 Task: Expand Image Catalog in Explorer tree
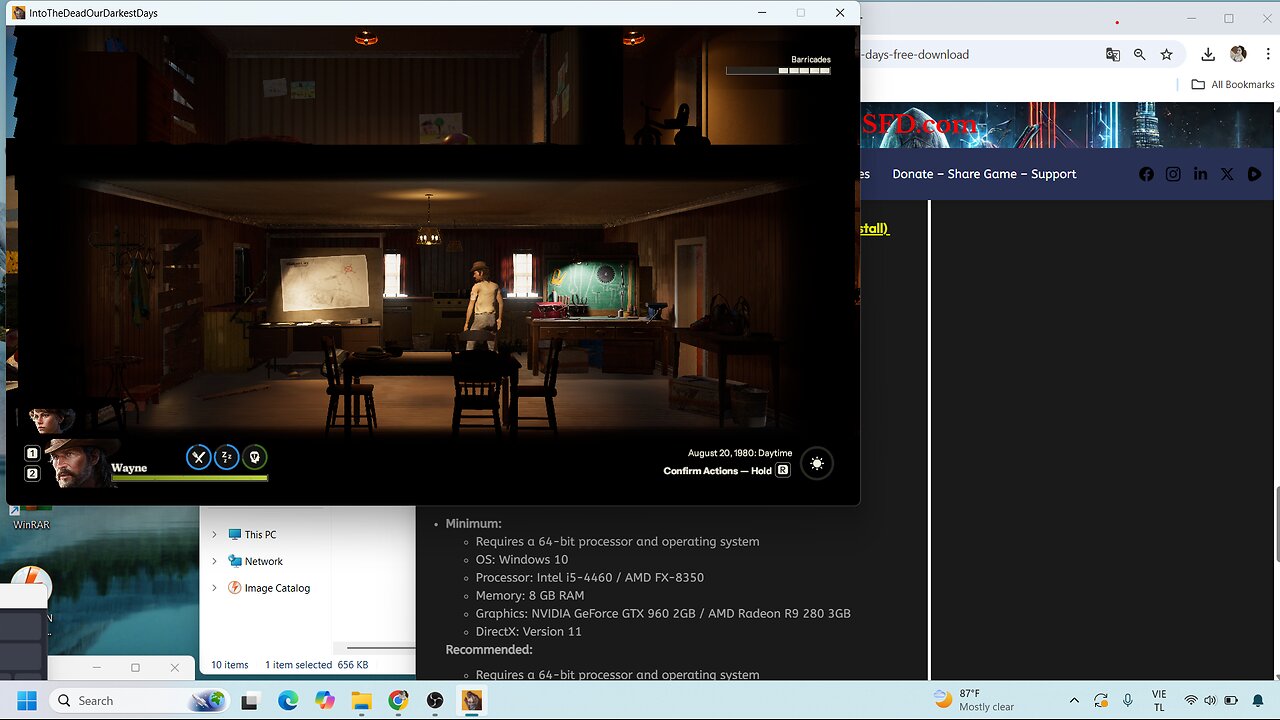(214, 588)
